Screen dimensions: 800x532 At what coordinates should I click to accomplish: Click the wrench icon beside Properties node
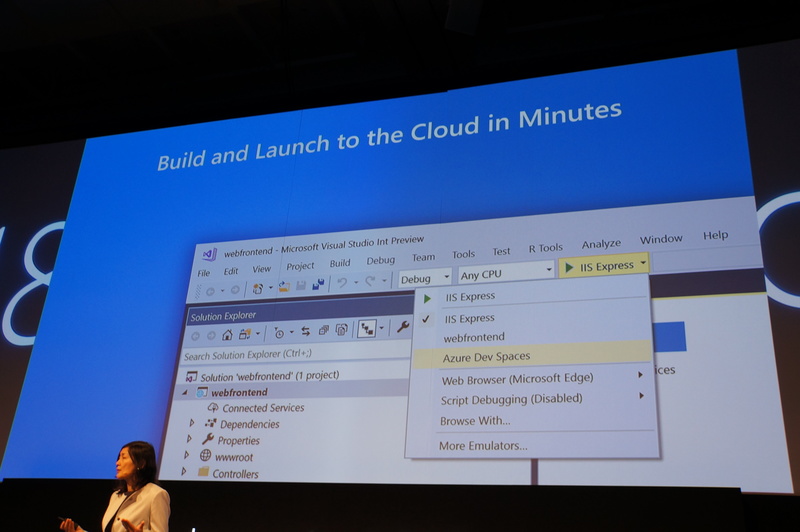click(x=208, y=439)
